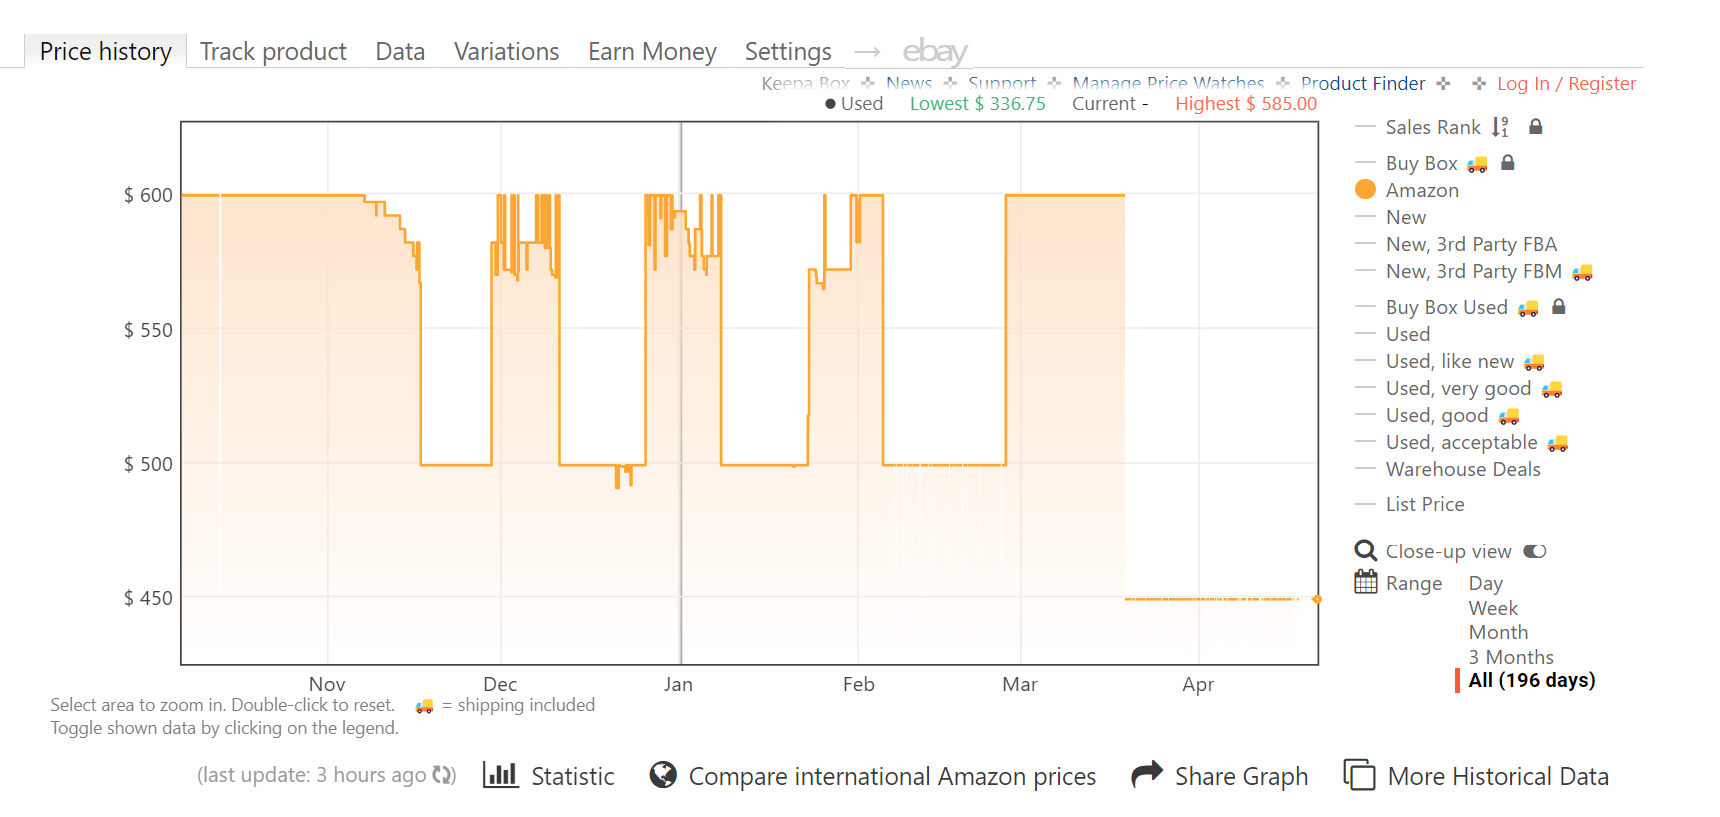Image resolution: width=1720 pixels, height=817 pixels.
Task: Click the Sales Rank sort icon
Action: click(1500, 127)
